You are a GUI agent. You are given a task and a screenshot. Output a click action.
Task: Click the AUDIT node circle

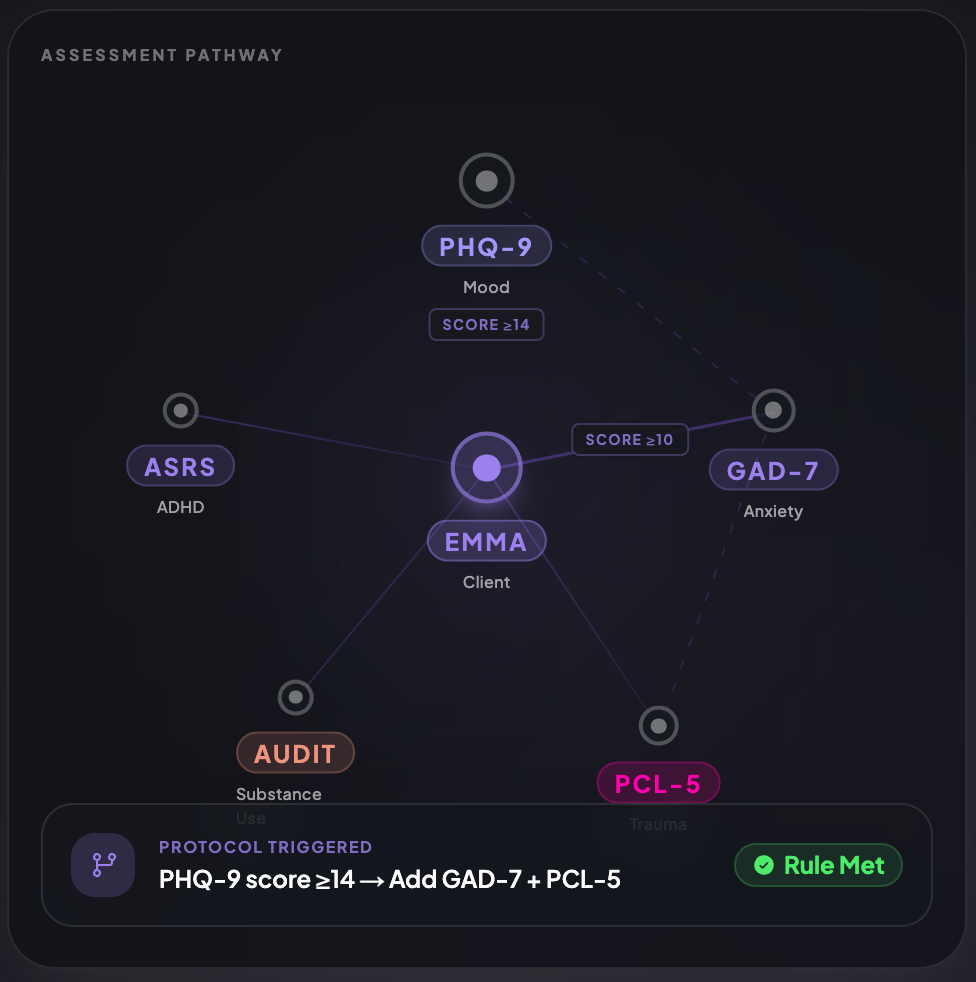tap(296, 697)
